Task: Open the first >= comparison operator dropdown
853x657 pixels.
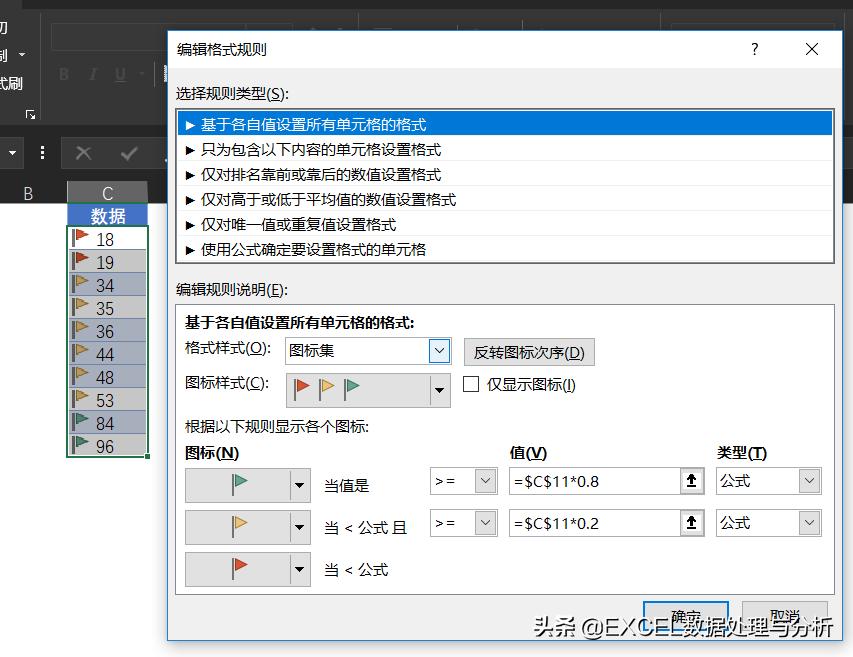Action: pos(486,481)
